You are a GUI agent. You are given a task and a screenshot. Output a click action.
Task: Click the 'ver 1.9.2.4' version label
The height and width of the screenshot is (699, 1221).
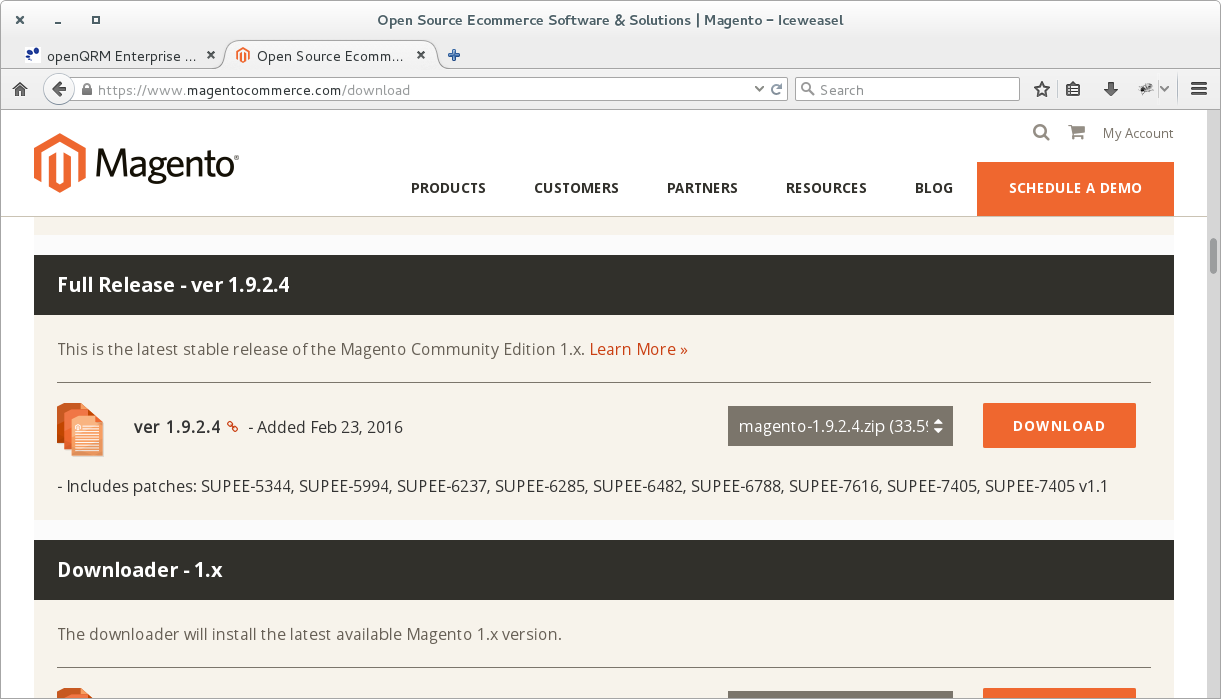[x=177, y=427]
